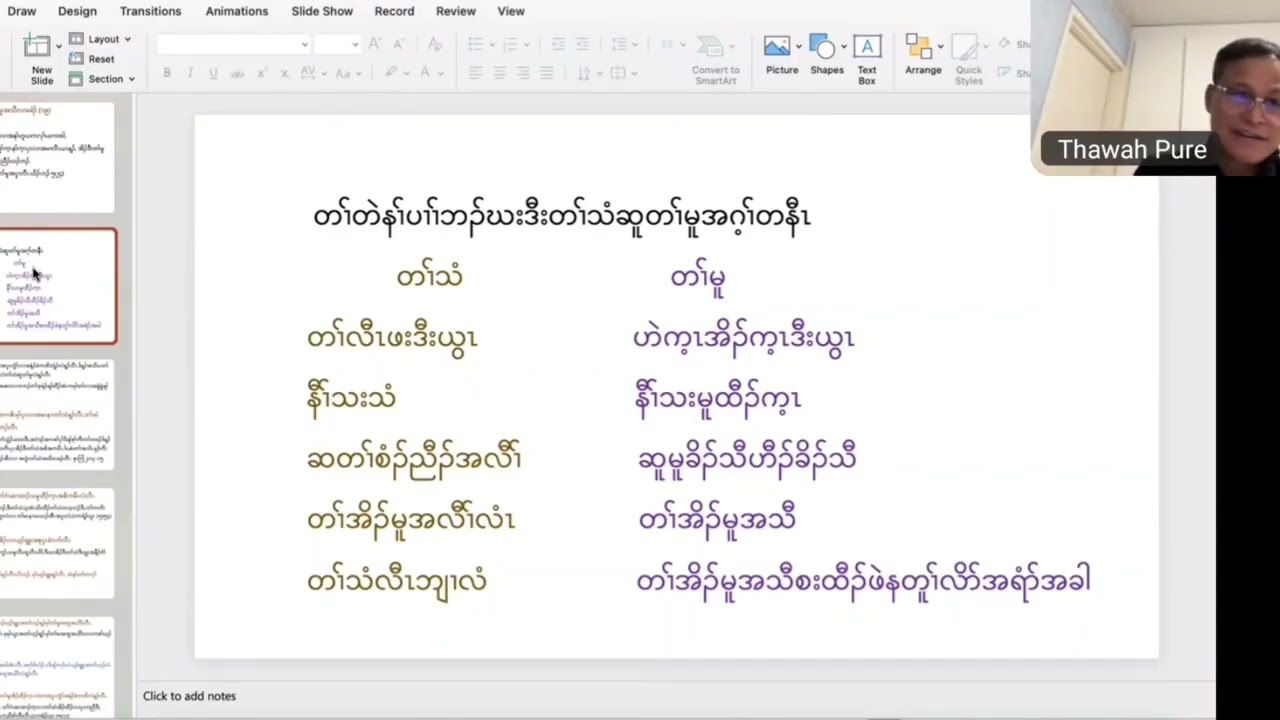The width and height of the screenshot is (1280, 720).
Task: Toggle Strikethrough formatting
Action: point(237,73)
